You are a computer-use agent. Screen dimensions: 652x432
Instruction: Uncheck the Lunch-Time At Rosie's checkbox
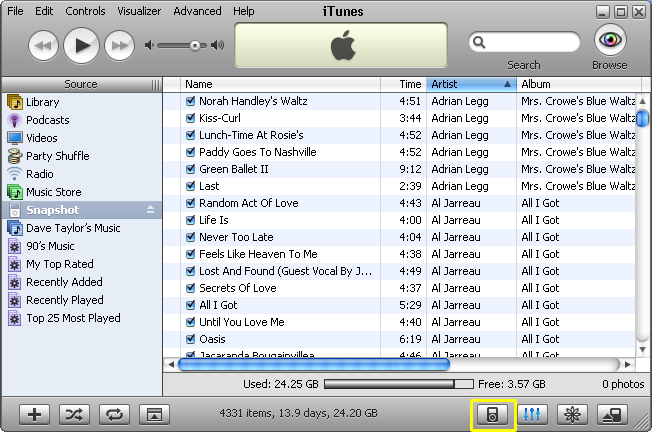[190, 135]
